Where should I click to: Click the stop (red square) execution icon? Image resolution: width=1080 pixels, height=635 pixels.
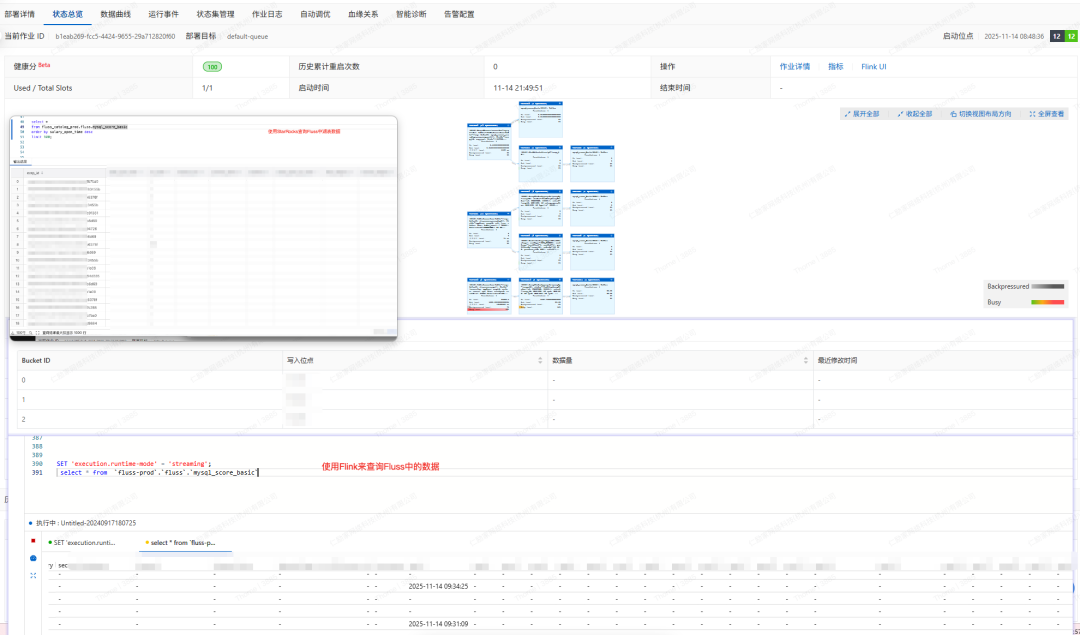point(33,541)
